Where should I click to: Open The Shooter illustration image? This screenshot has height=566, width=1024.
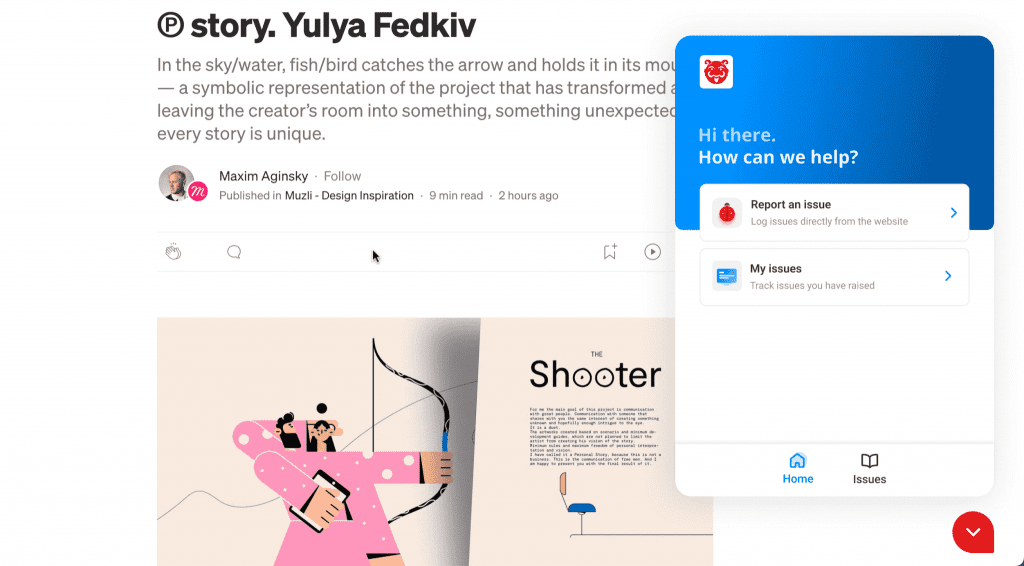click(434, 442)
